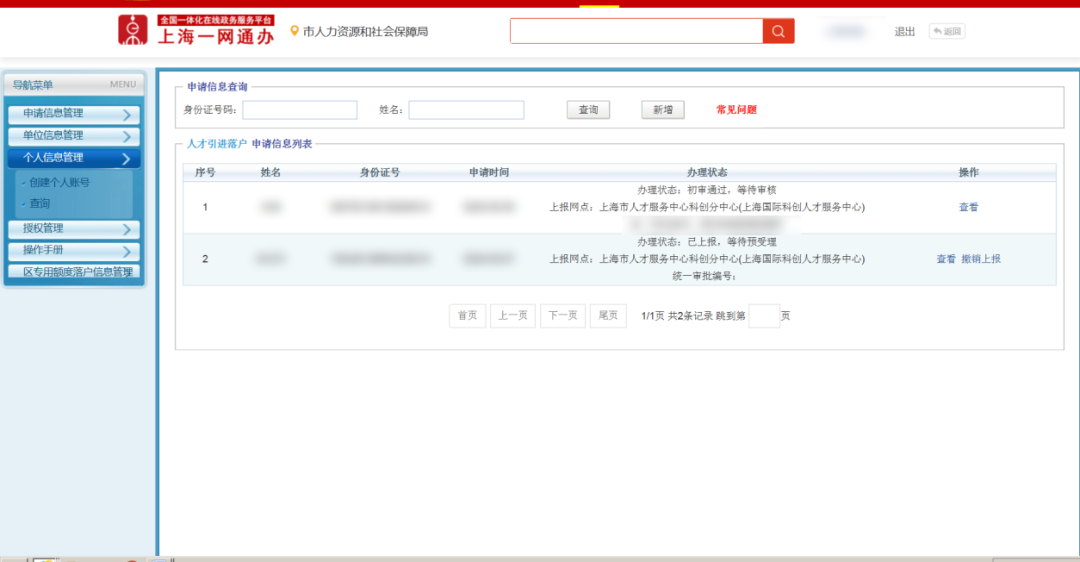Image resolution: width=1080 pixels, height=562 pixels.
Task: Click chevron arrow on 单位信息管理
Action: [x=126, y=136]
